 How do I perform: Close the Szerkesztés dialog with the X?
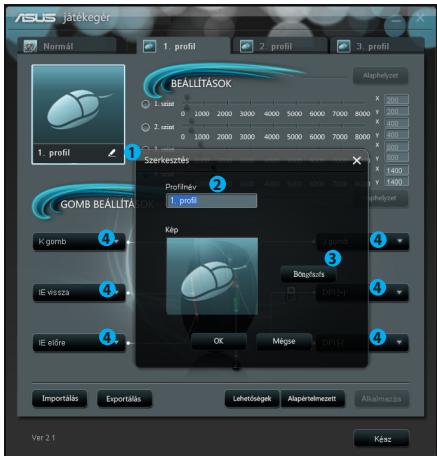[357, 161]
